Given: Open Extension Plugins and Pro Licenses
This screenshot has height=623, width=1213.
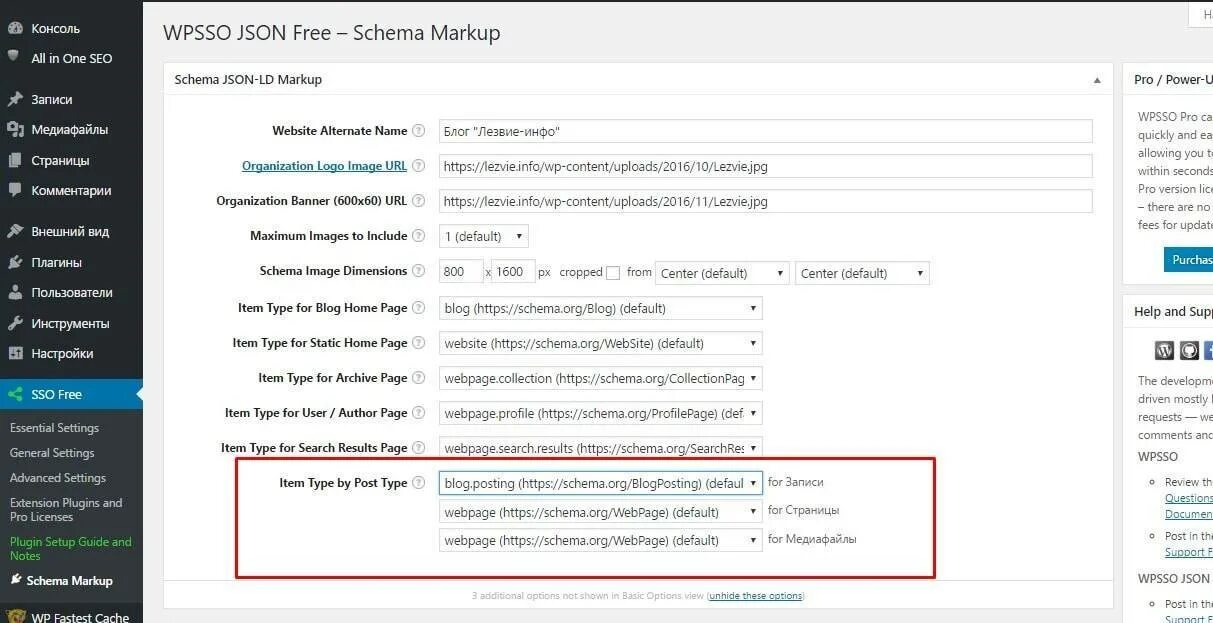Looking at the screenshot, I should (x=66, y=510).
